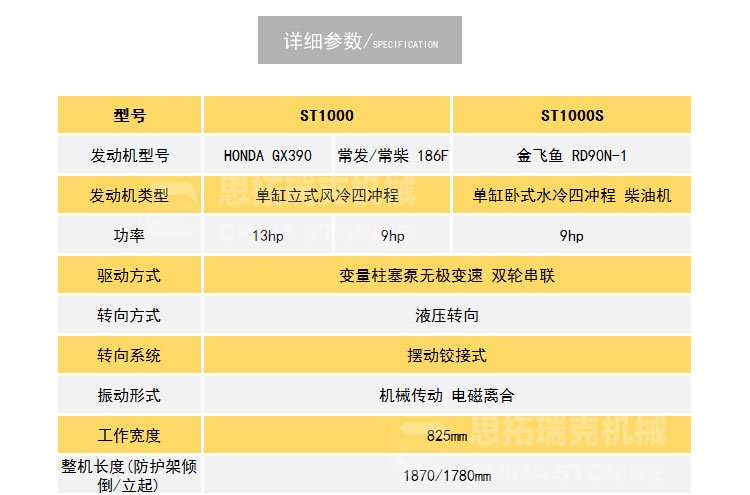Select the 功率 row label
Screen dimensions: 750x495
[129, 236]
